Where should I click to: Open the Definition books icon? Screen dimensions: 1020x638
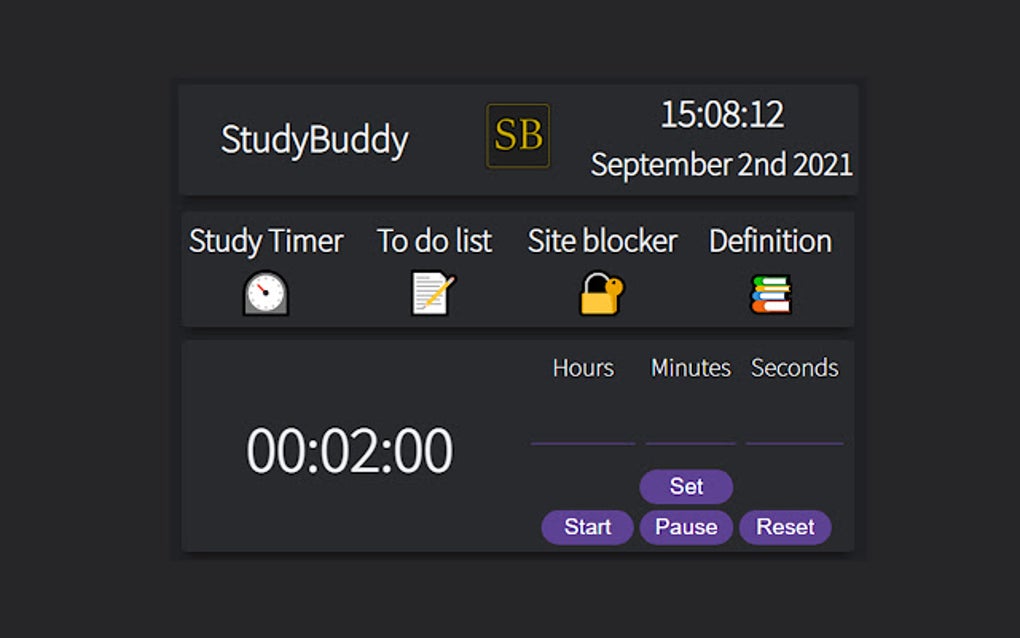point(769,293)
